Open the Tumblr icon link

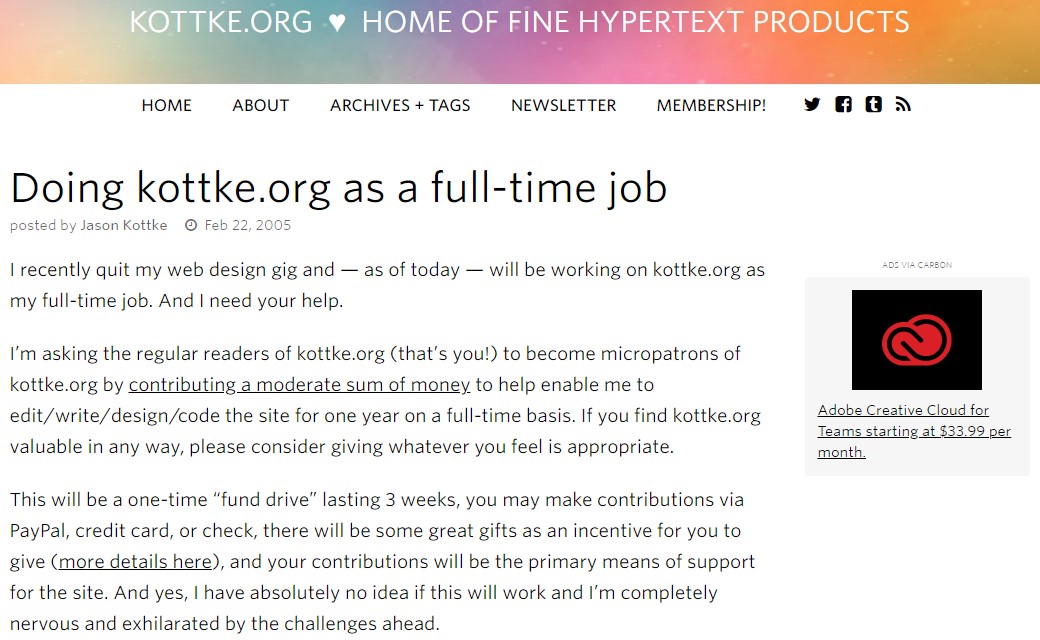click(x=874, y=105)
